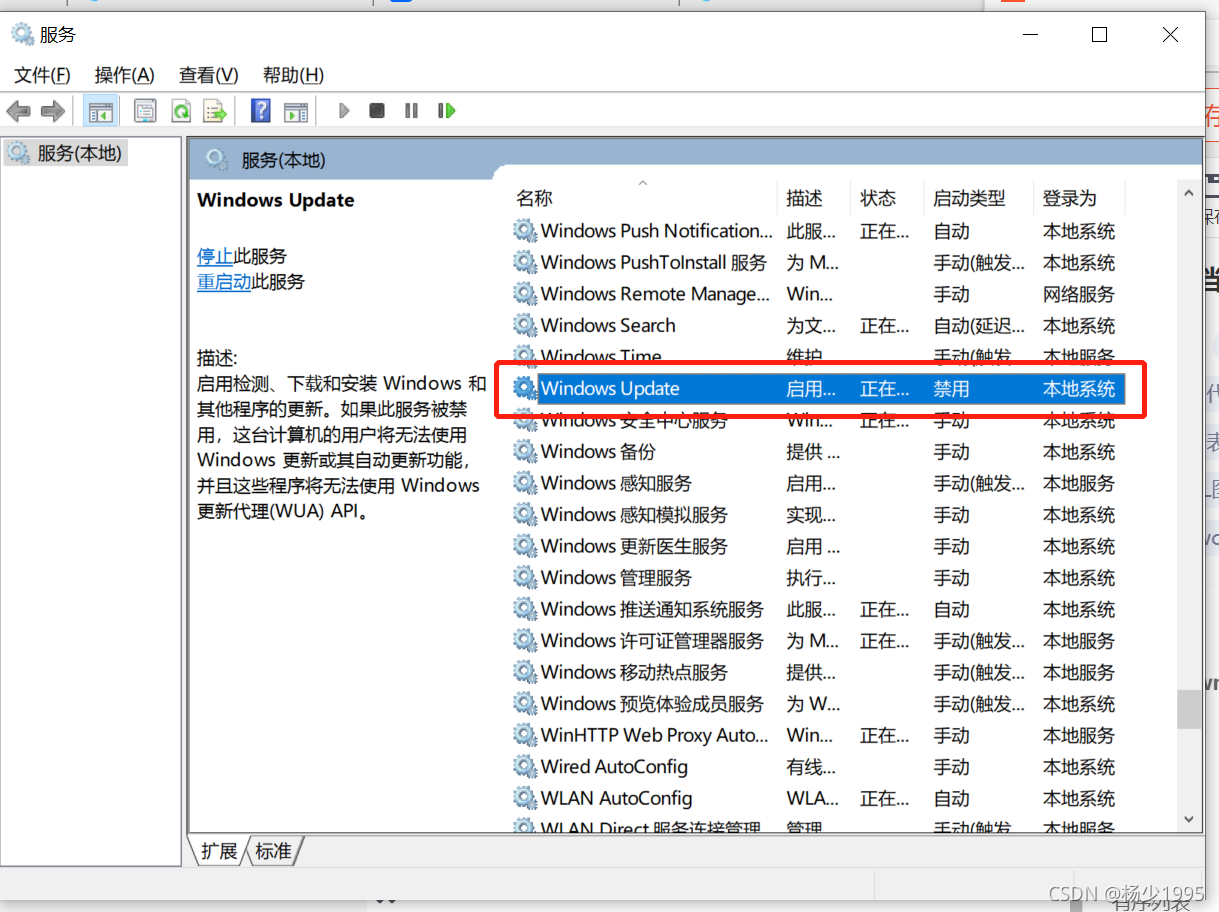This screenshot has width=1219, height=912.
Task: Select the WLAN AutoConfig service name
Action: point(616,798)
